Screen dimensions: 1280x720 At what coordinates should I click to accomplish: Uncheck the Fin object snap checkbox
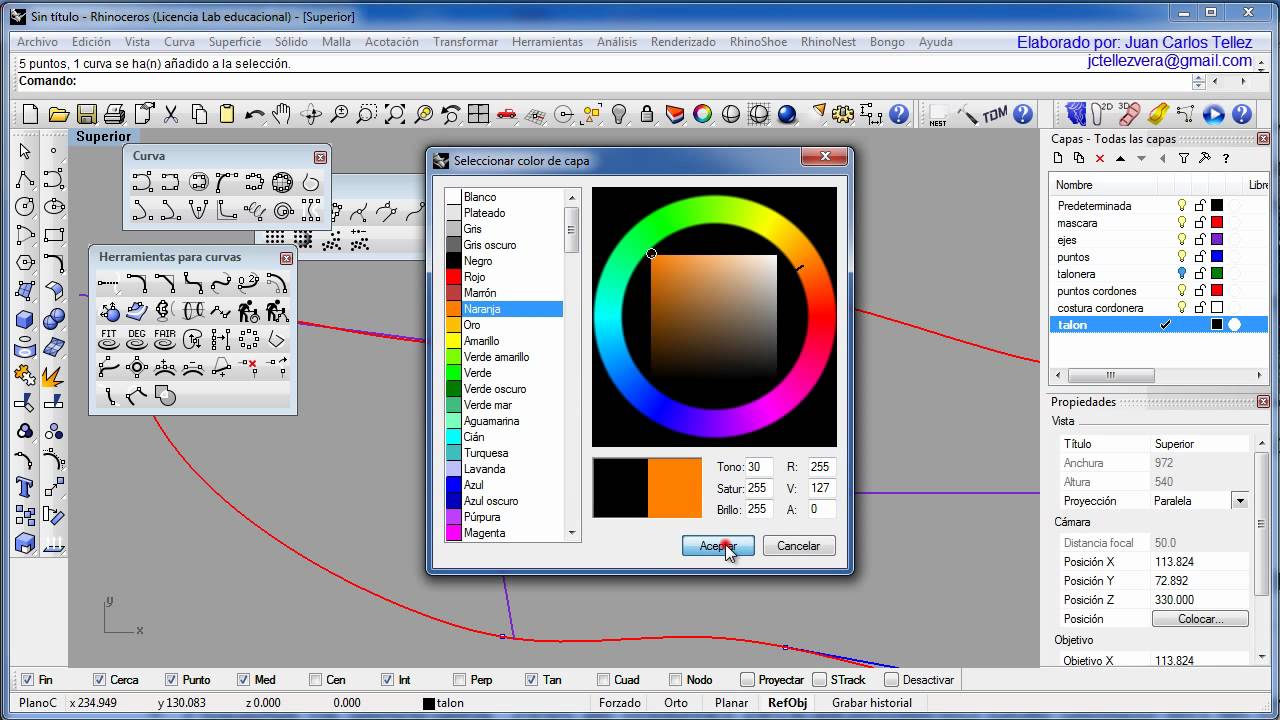point(26,680)
